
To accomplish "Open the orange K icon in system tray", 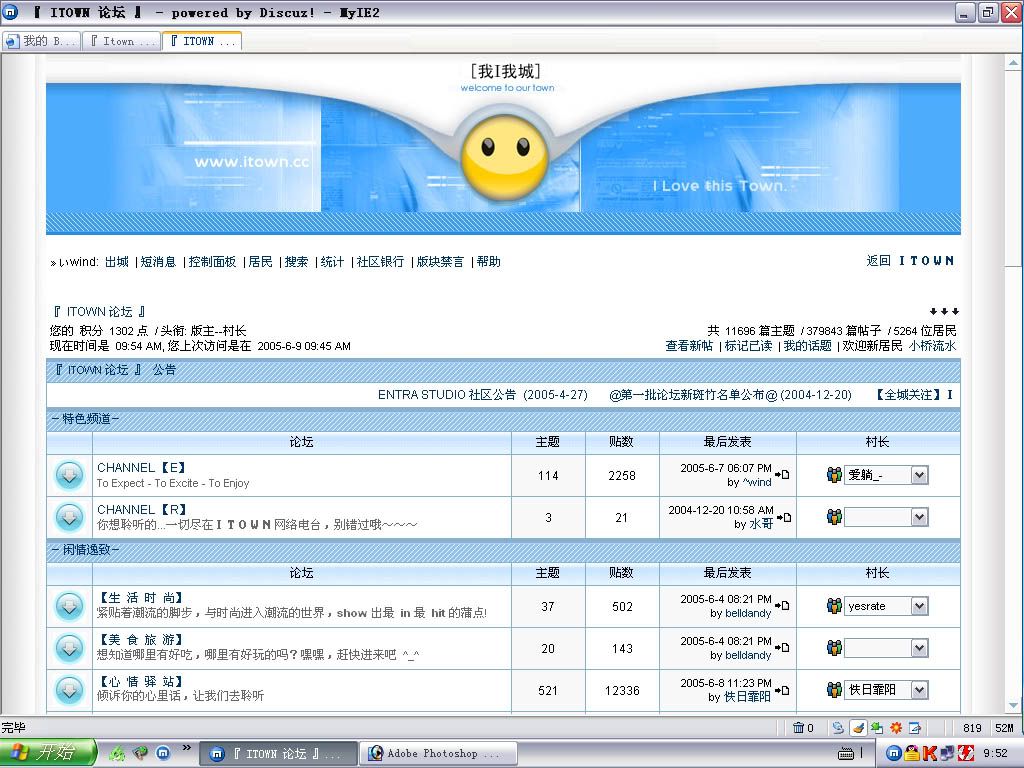I will coord(929,753).
